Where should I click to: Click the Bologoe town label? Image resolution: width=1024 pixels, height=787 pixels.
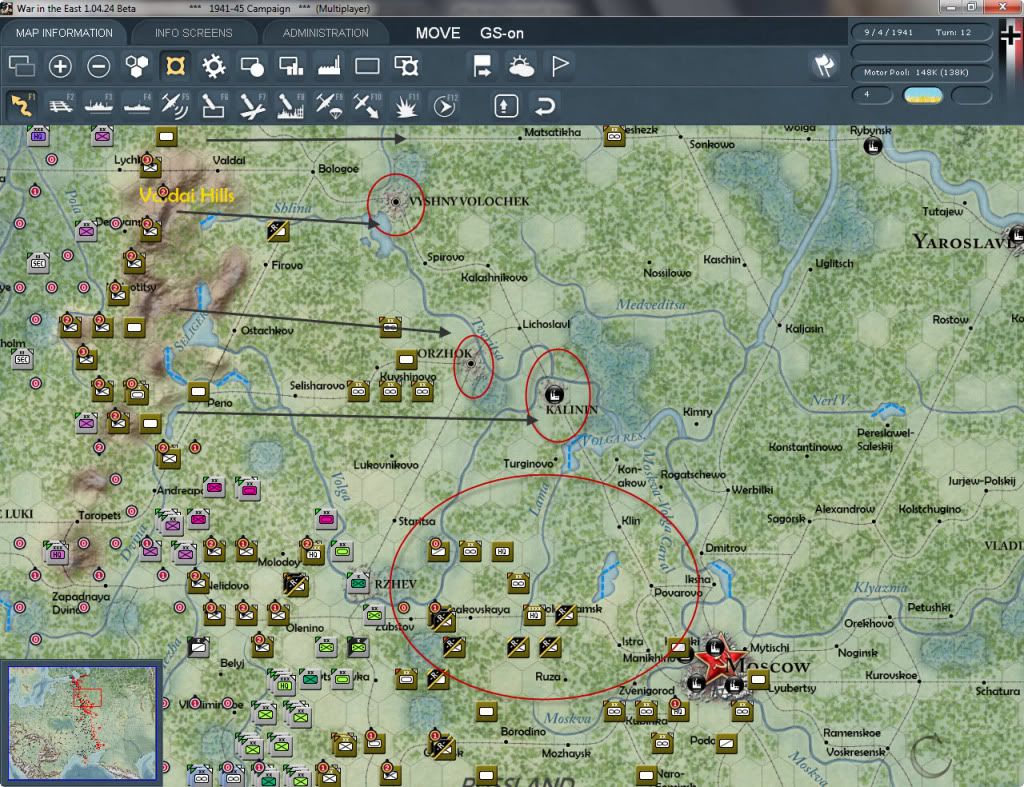click(x=338, y=169)
